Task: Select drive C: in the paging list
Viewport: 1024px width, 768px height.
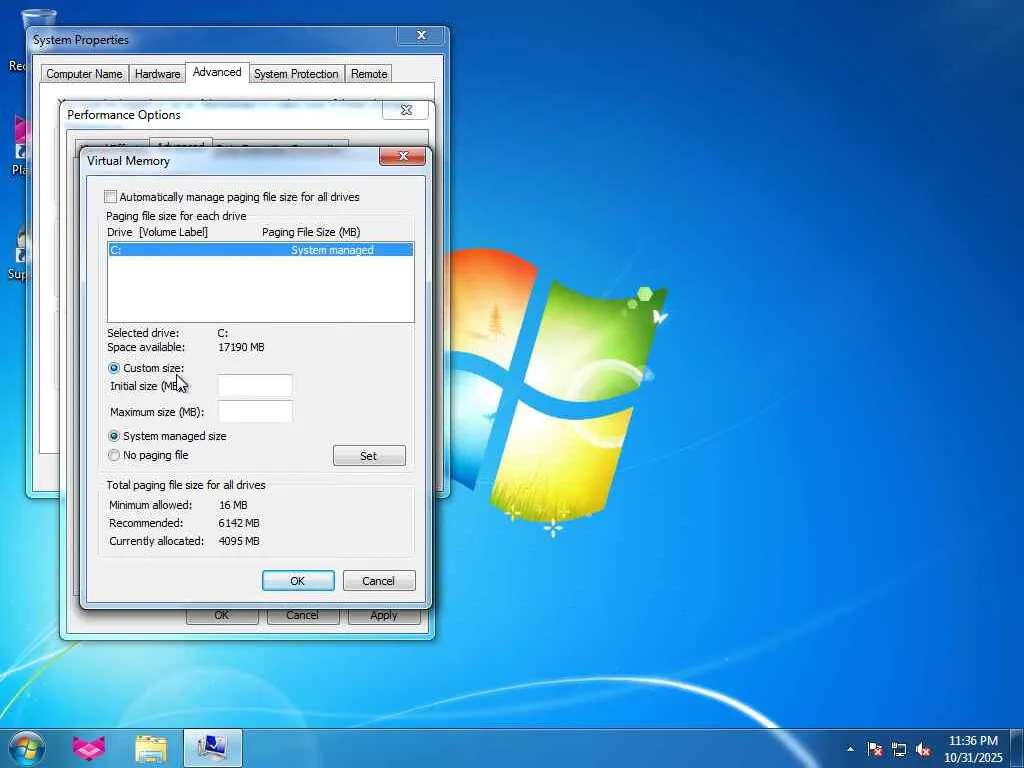Action: point(261,250)
